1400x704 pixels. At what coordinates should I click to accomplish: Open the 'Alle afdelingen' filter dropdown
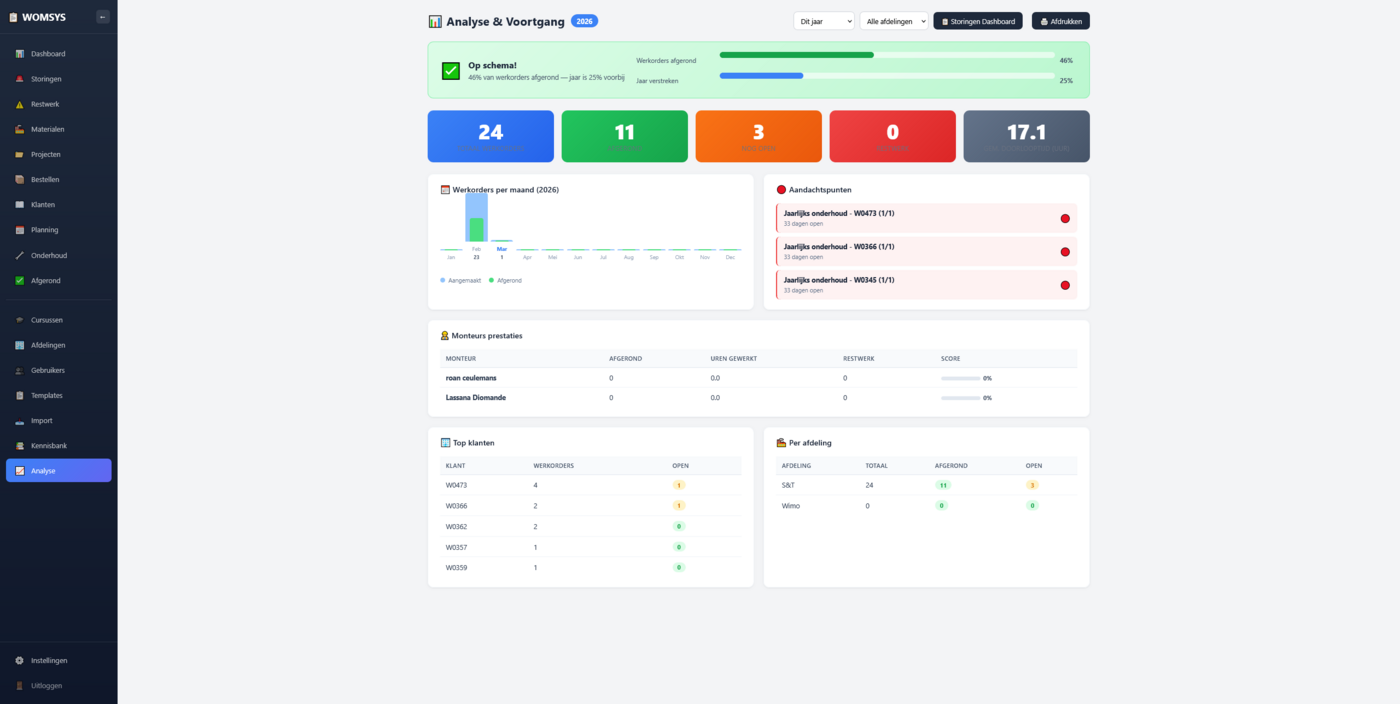pyautogui.click(x=893, y=20)
